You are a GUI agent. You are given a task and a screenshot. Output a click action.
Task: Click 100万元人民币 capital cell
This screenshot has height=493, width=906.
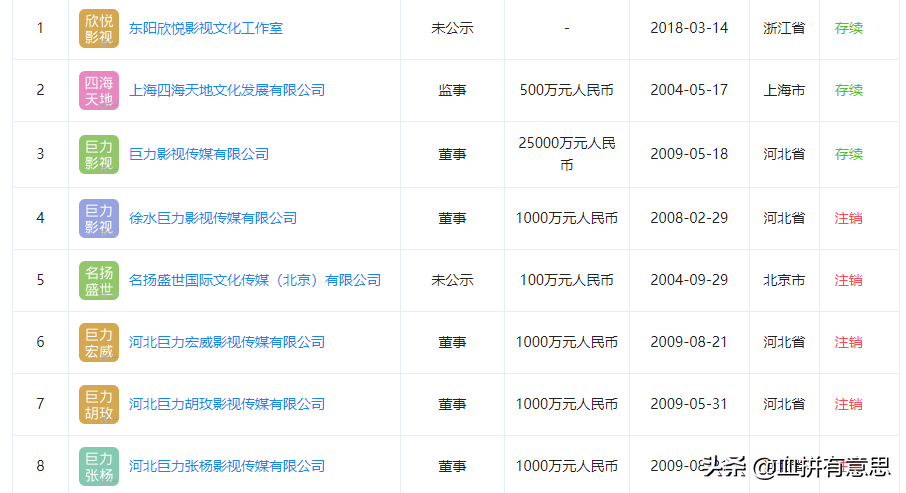(x=566, y=280)
